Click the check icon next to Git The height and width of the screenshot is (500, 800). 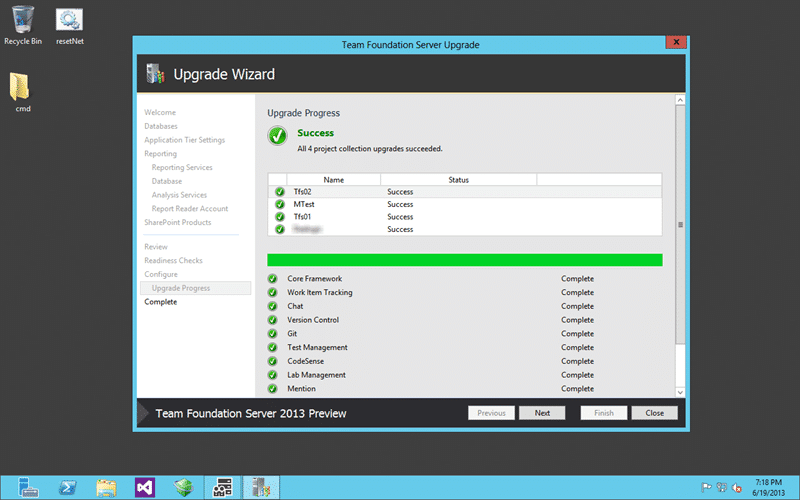click(x=272, y=334)
